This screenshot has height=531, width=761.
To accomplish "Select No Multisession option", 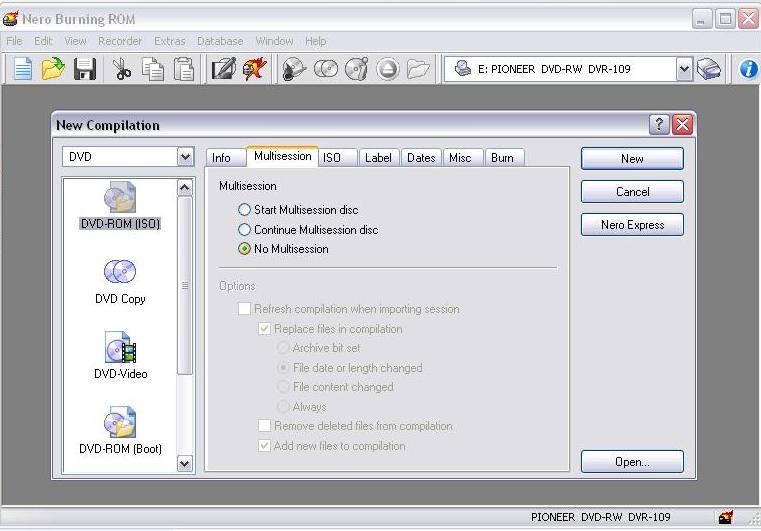I will 283,249.
